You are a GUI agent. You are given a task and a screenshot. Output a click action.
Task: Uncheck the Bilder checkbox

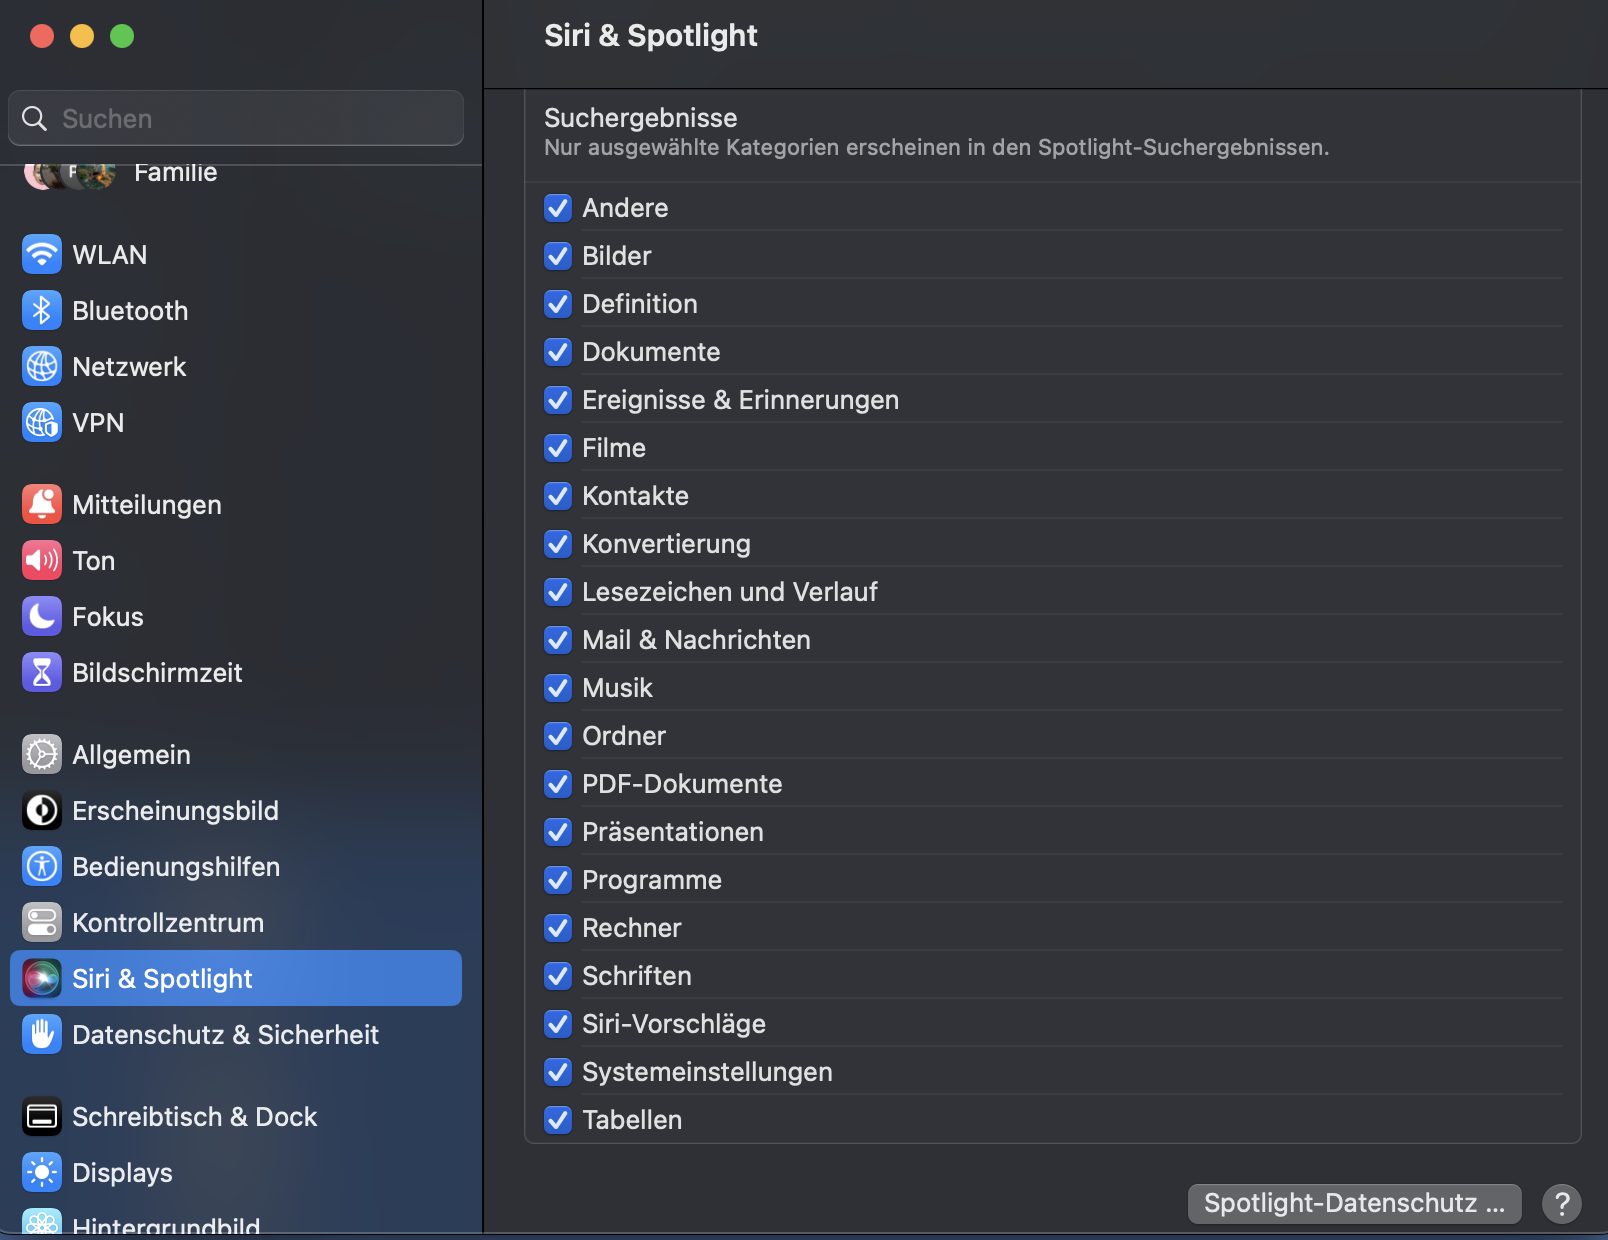click(558, 256)
